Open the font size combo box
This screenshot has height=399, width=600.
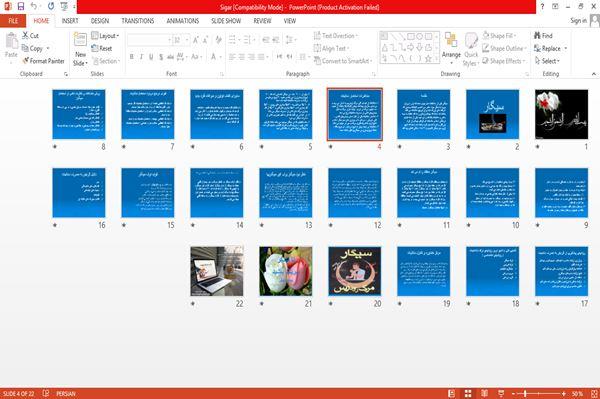[181, 40]
